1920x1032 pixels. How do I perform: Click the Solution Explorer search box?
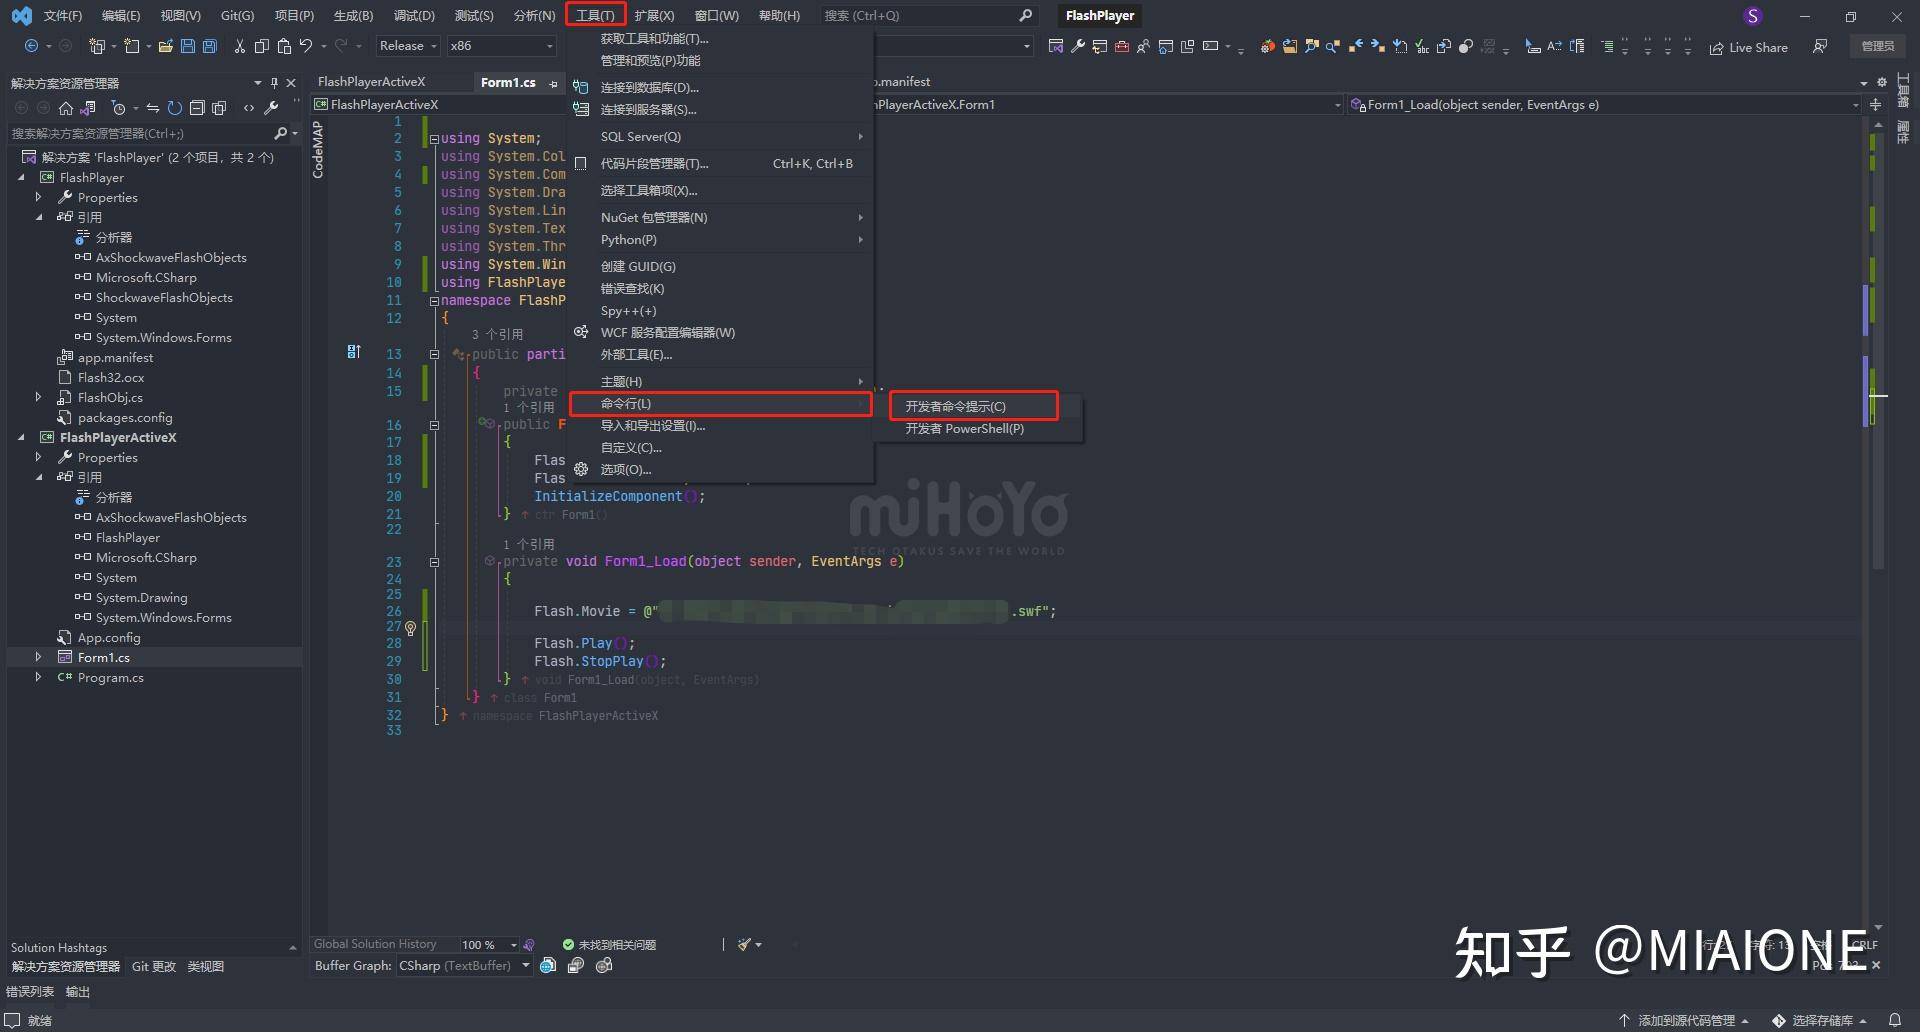pyautogui.click(x=140, y=133)
